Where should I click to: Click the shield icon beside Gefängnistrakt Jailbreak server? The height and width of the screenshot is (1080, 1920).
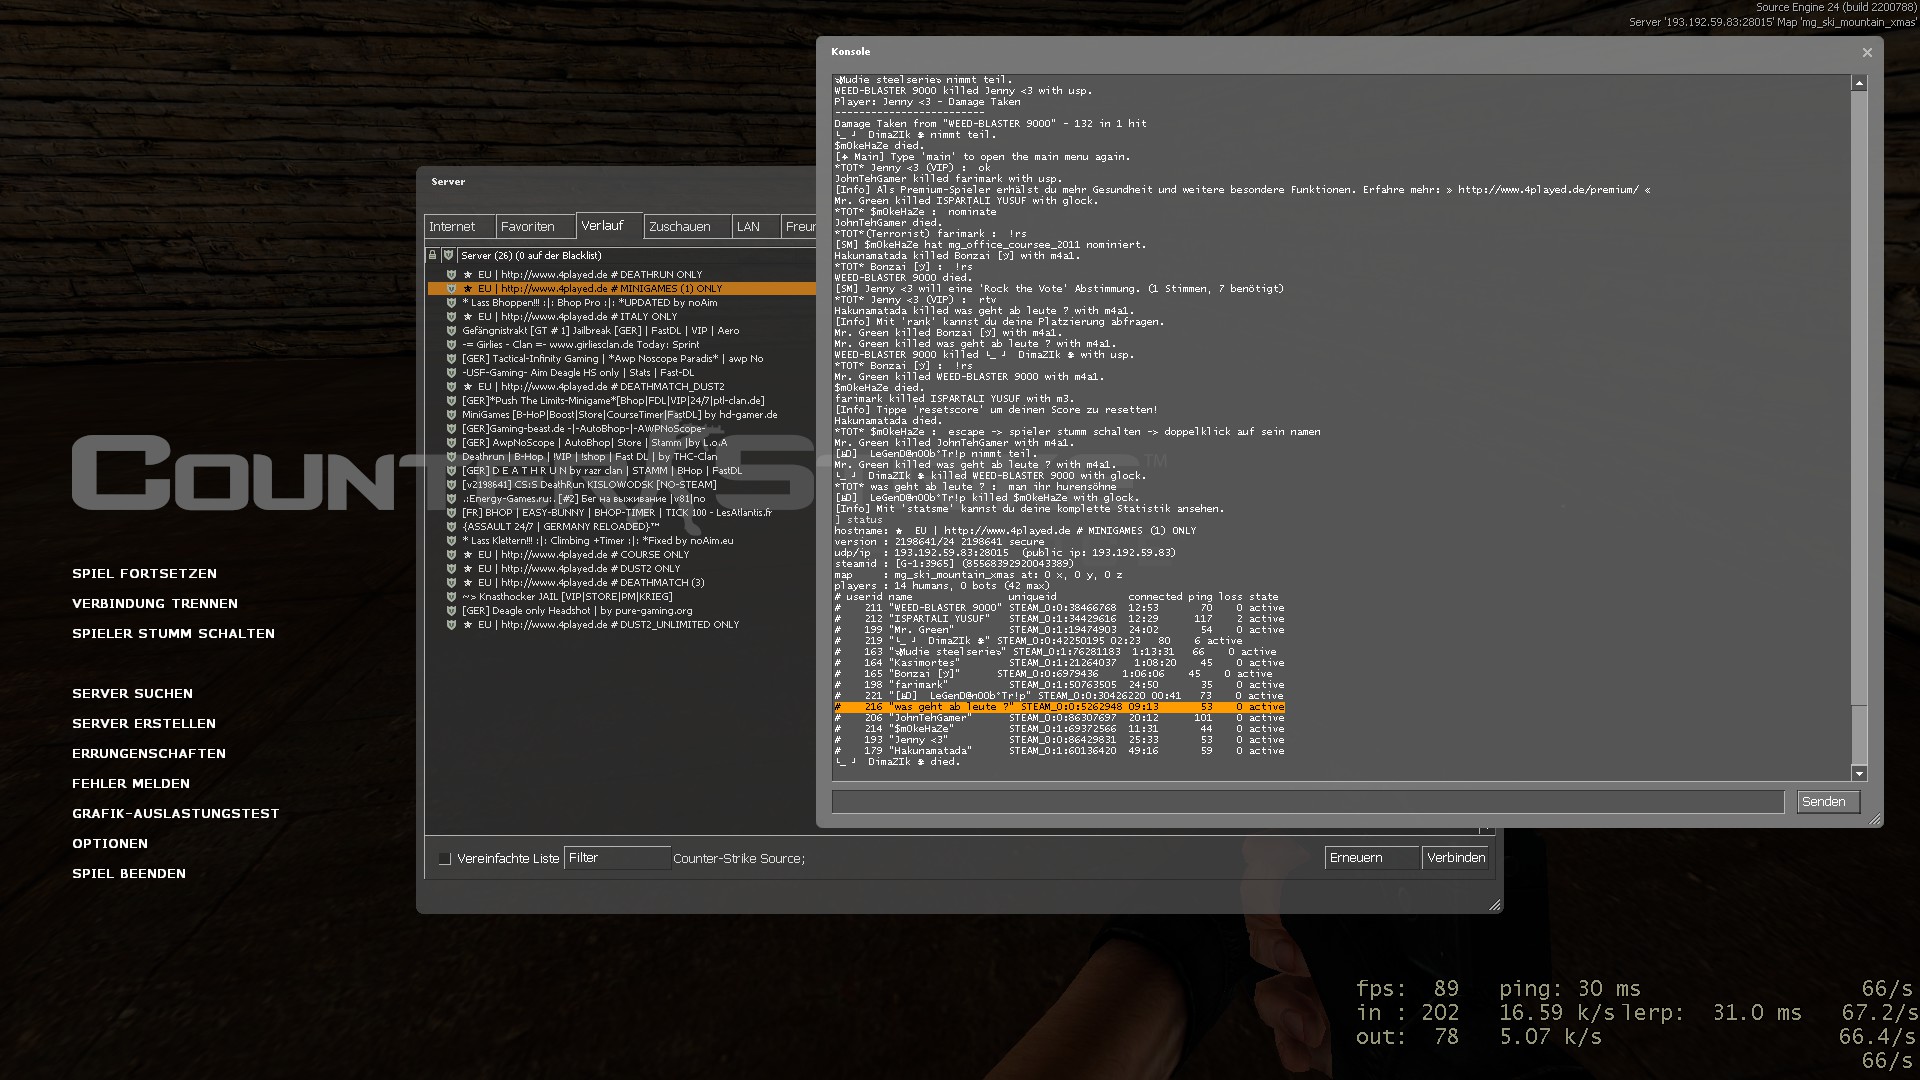(x=451, y=330)
